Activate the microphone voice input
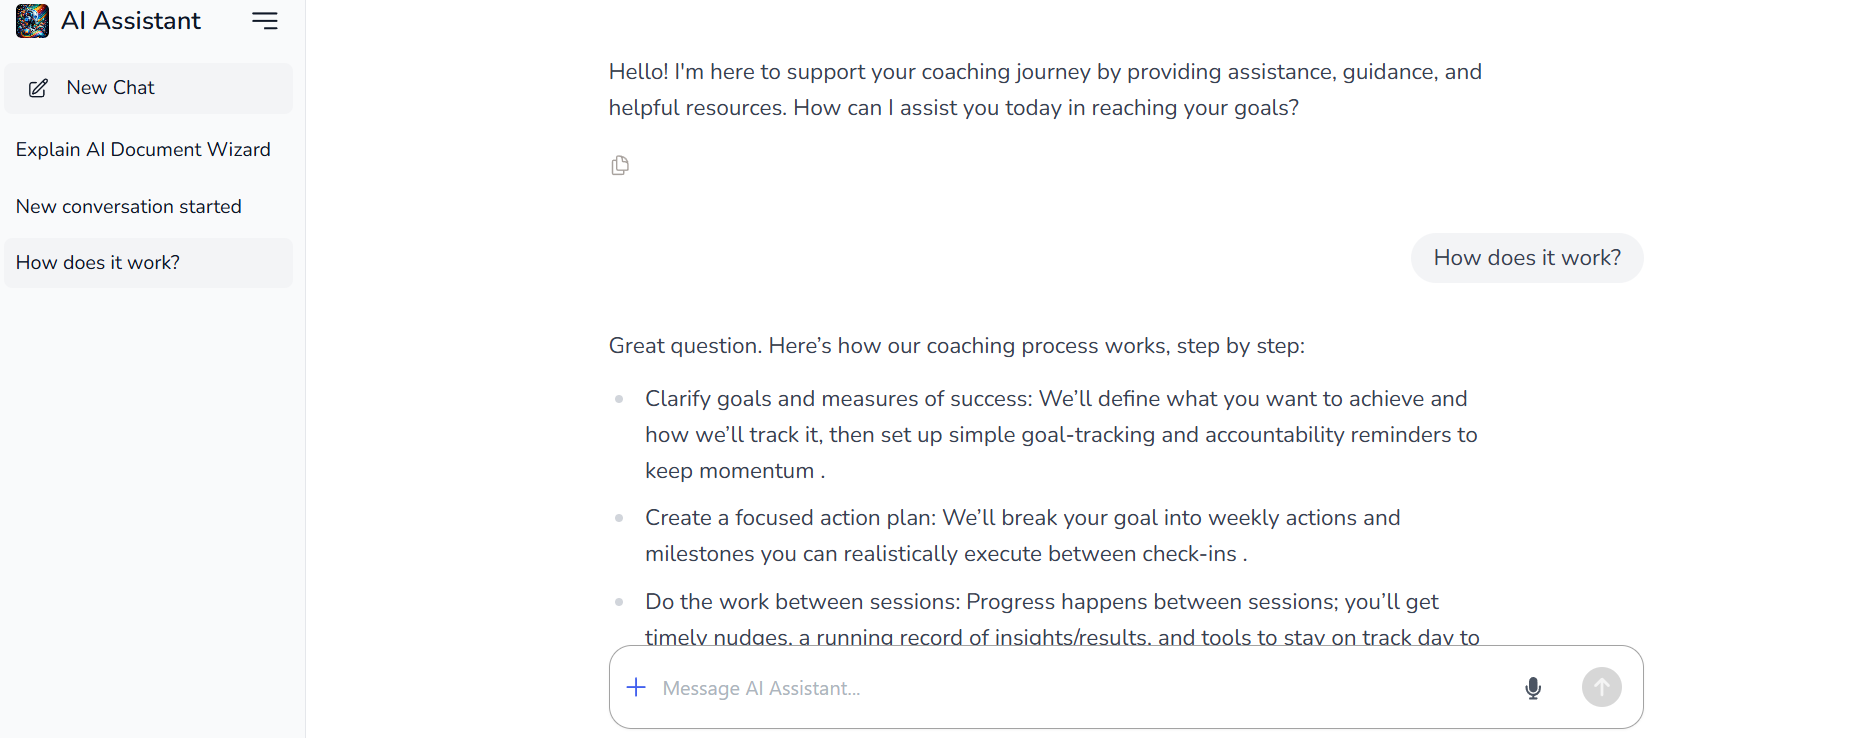The image size is (1866, 738). point(1532,688)
